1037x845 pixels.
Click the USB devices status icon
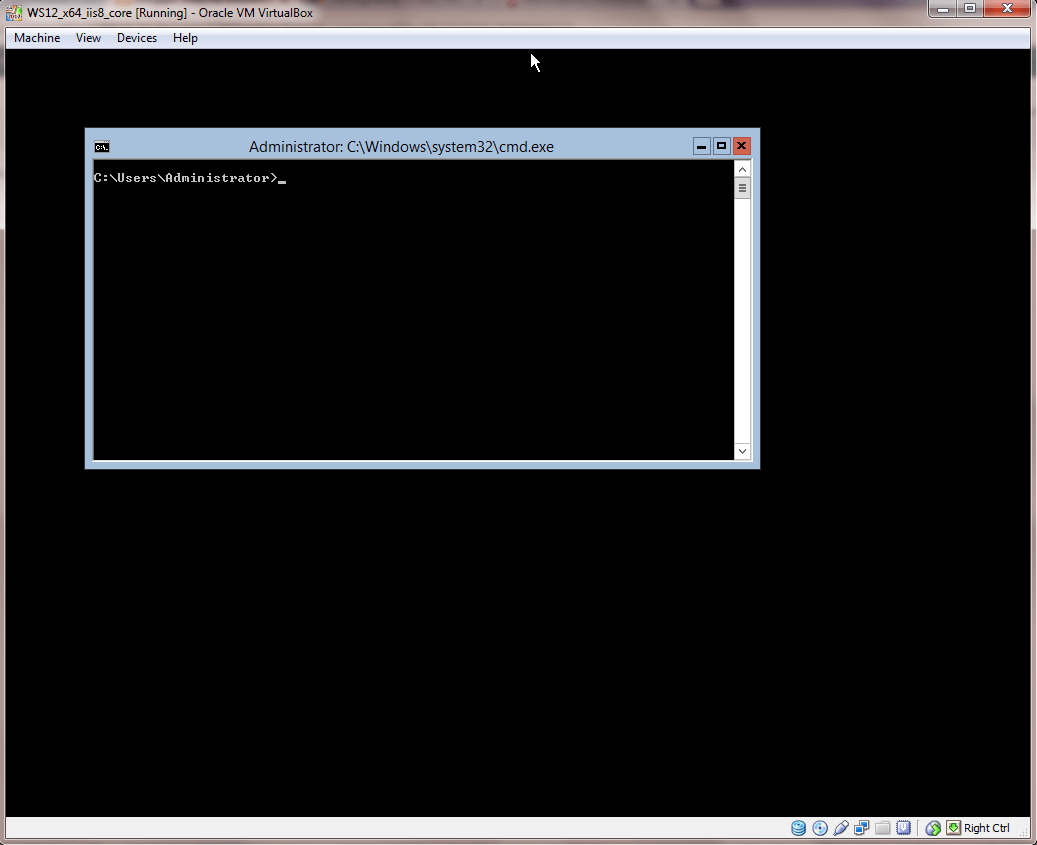[841, 828]
